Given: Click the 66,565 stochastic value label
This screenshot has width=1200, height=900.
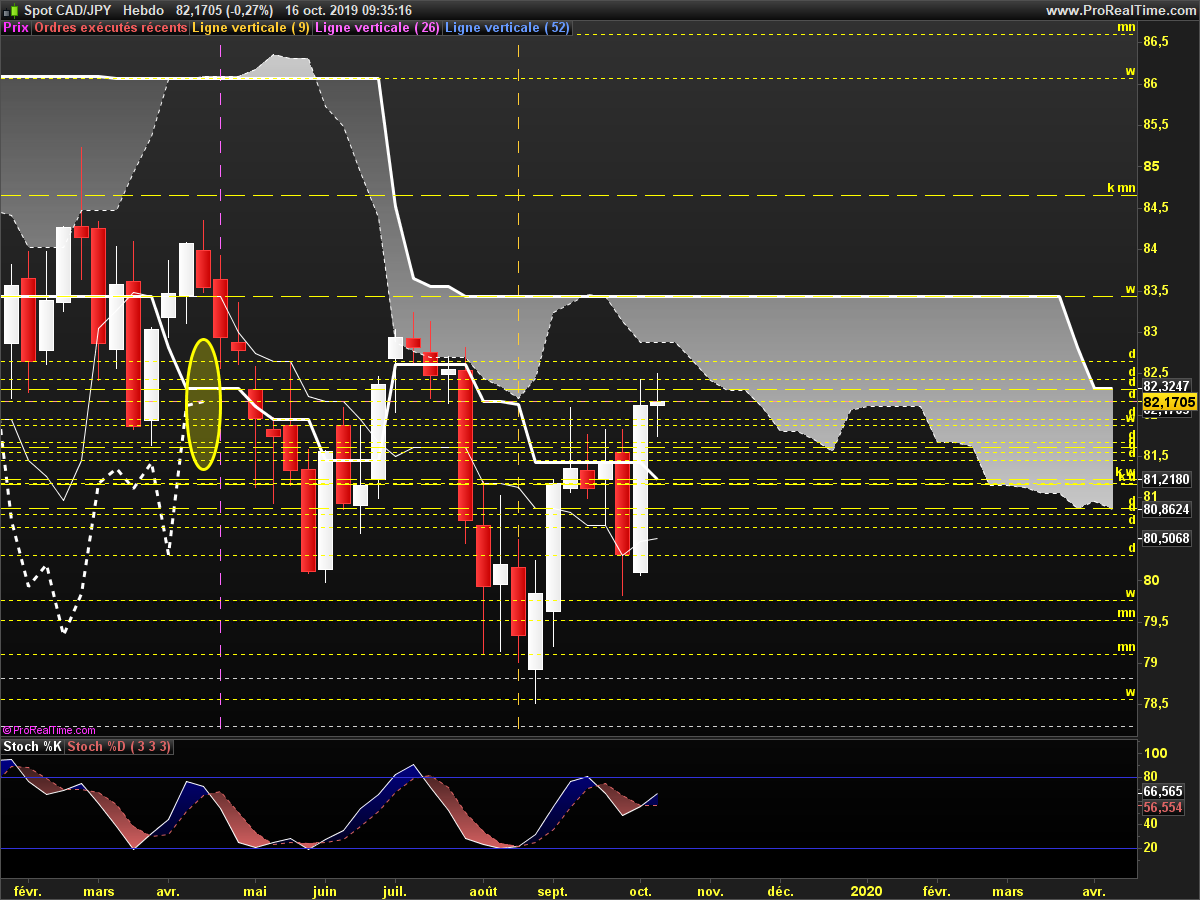Looking at the screenshot, I should [x=1163, y=790].
